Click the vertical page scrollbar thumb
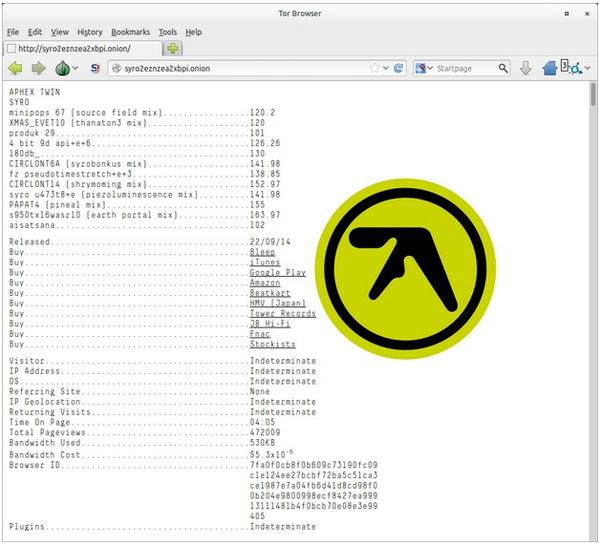This screenshot has width=600, height=545. point(593,94)
